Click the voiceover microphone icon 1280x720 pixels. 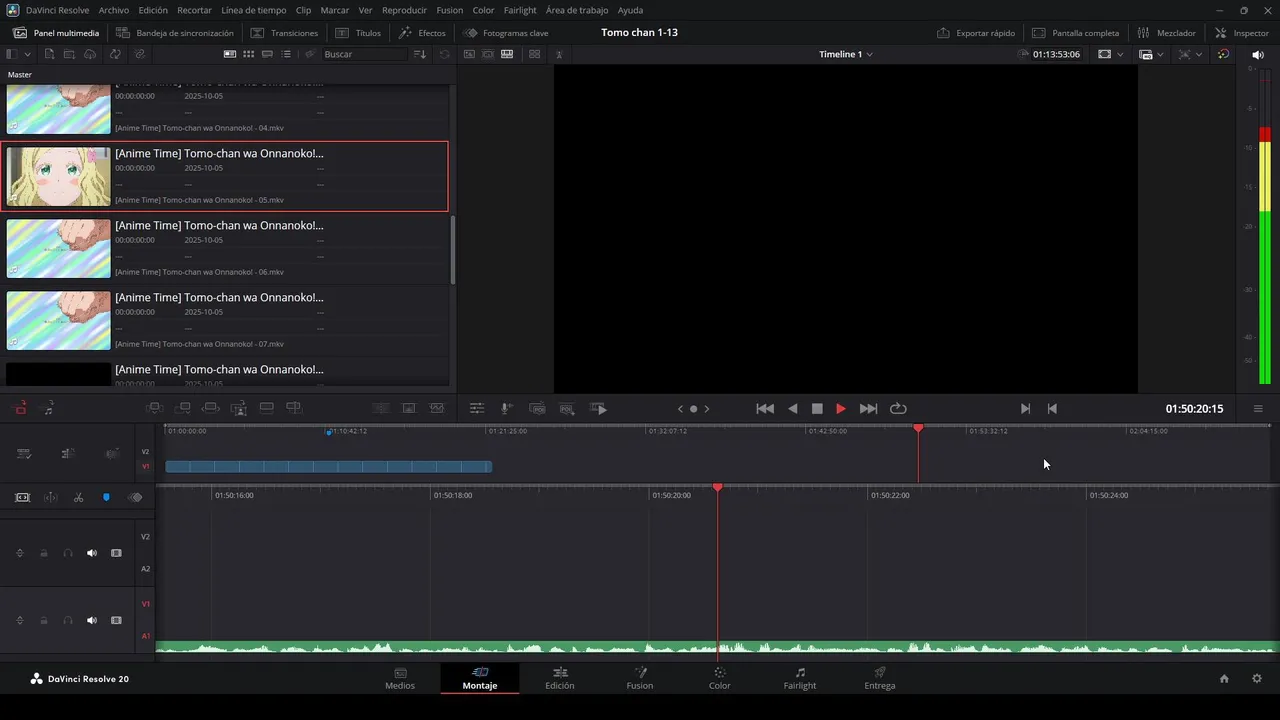tap(506, 408)
